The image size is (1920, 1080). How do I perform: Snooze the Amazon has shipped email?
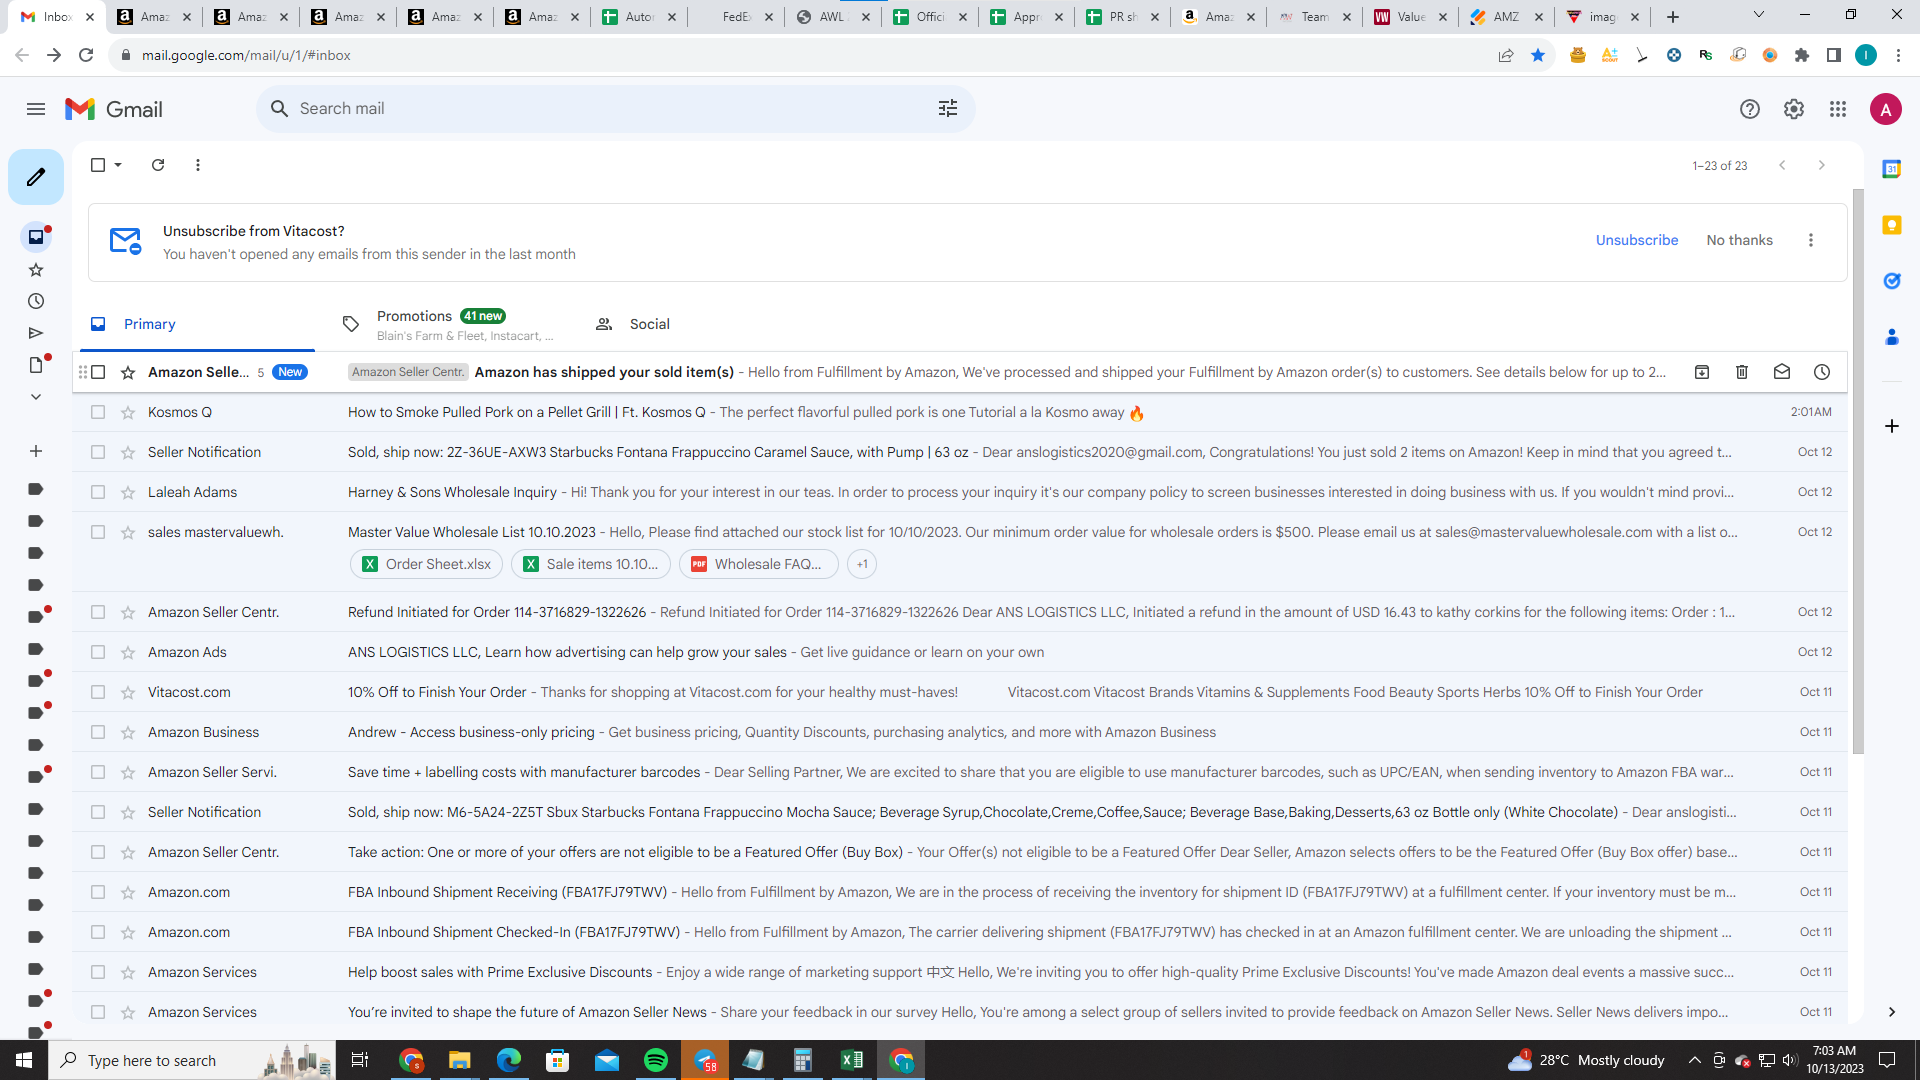pyautogui.click(x=1822, y=372)
